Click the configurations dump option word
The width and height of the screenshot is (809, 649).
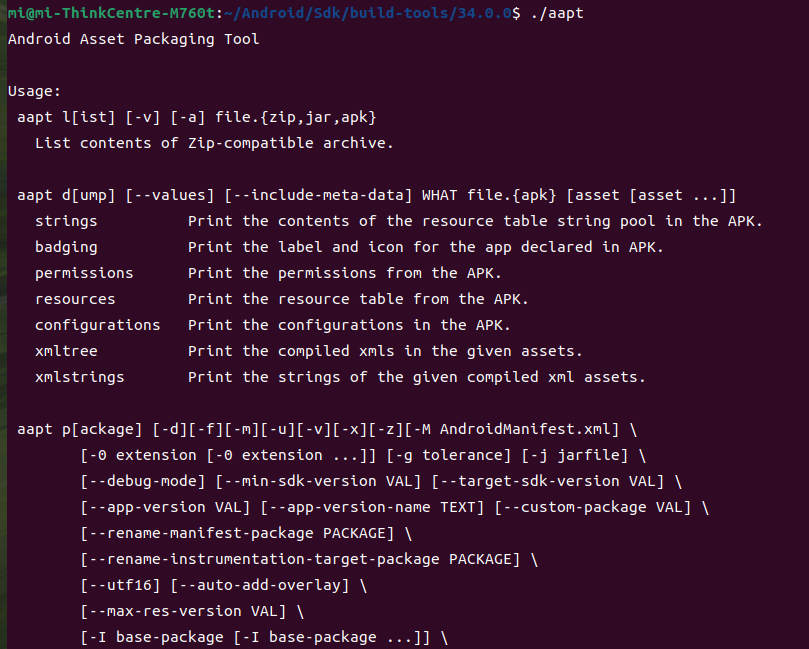[x=97, y=325]
